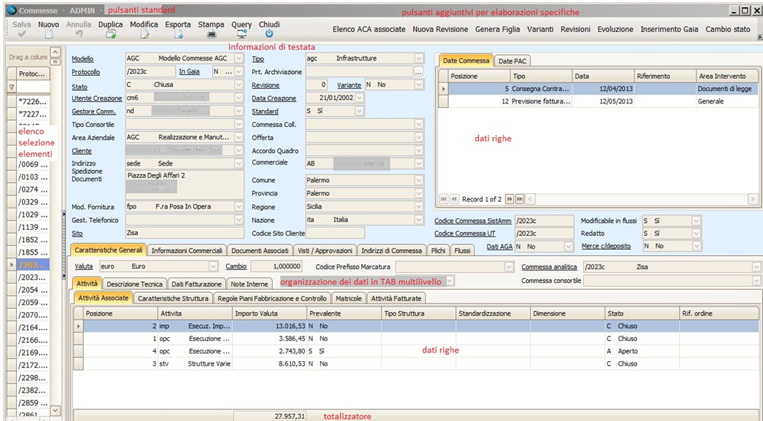Open the Modello dropdown

(238, 59)
